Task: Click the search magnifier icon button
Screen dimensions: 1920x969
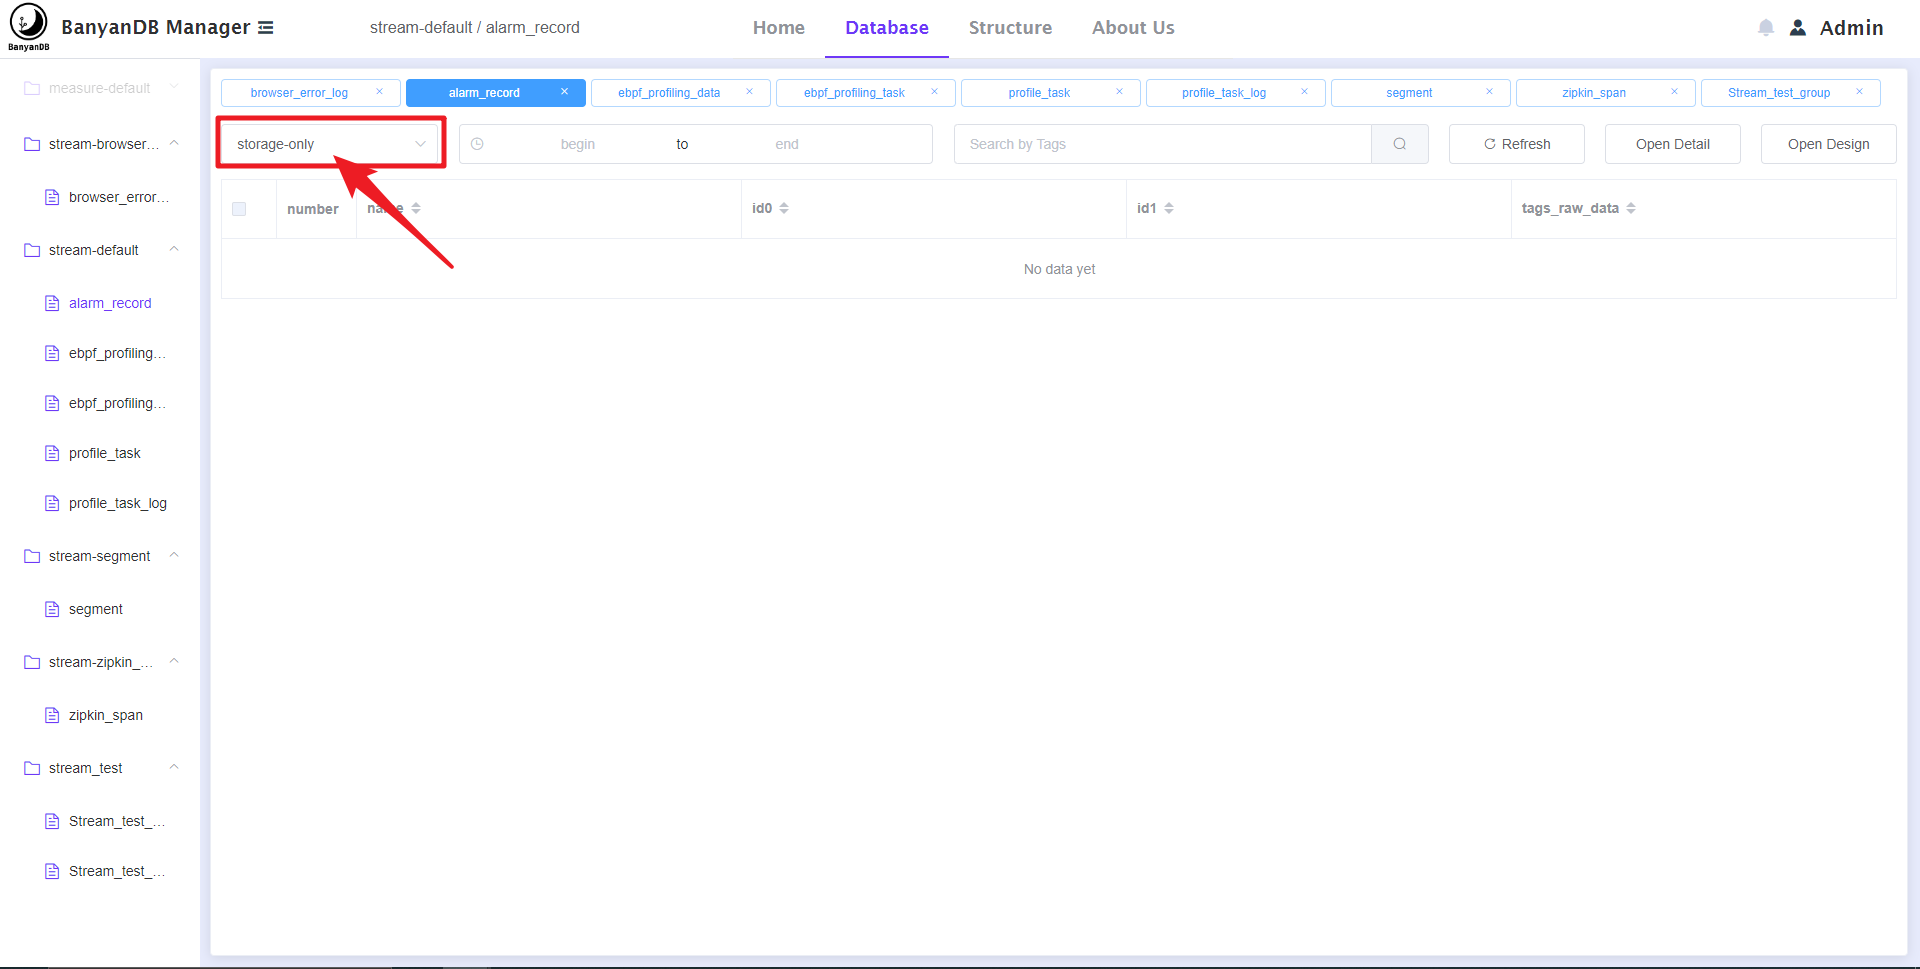Action: [1400, 144]
